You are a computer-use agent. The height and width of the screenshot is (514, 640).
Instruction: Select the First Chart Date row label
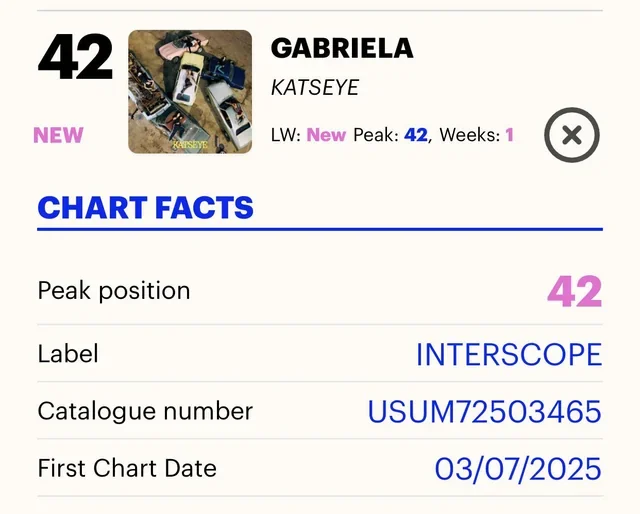click(127, 468)
